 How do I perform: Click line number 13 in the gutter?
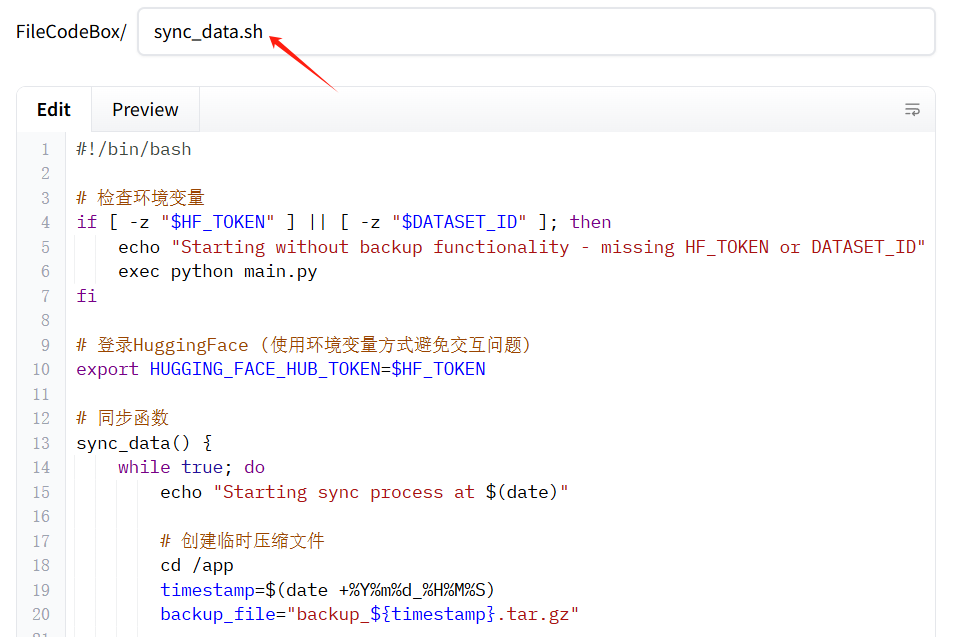[41, 443]
